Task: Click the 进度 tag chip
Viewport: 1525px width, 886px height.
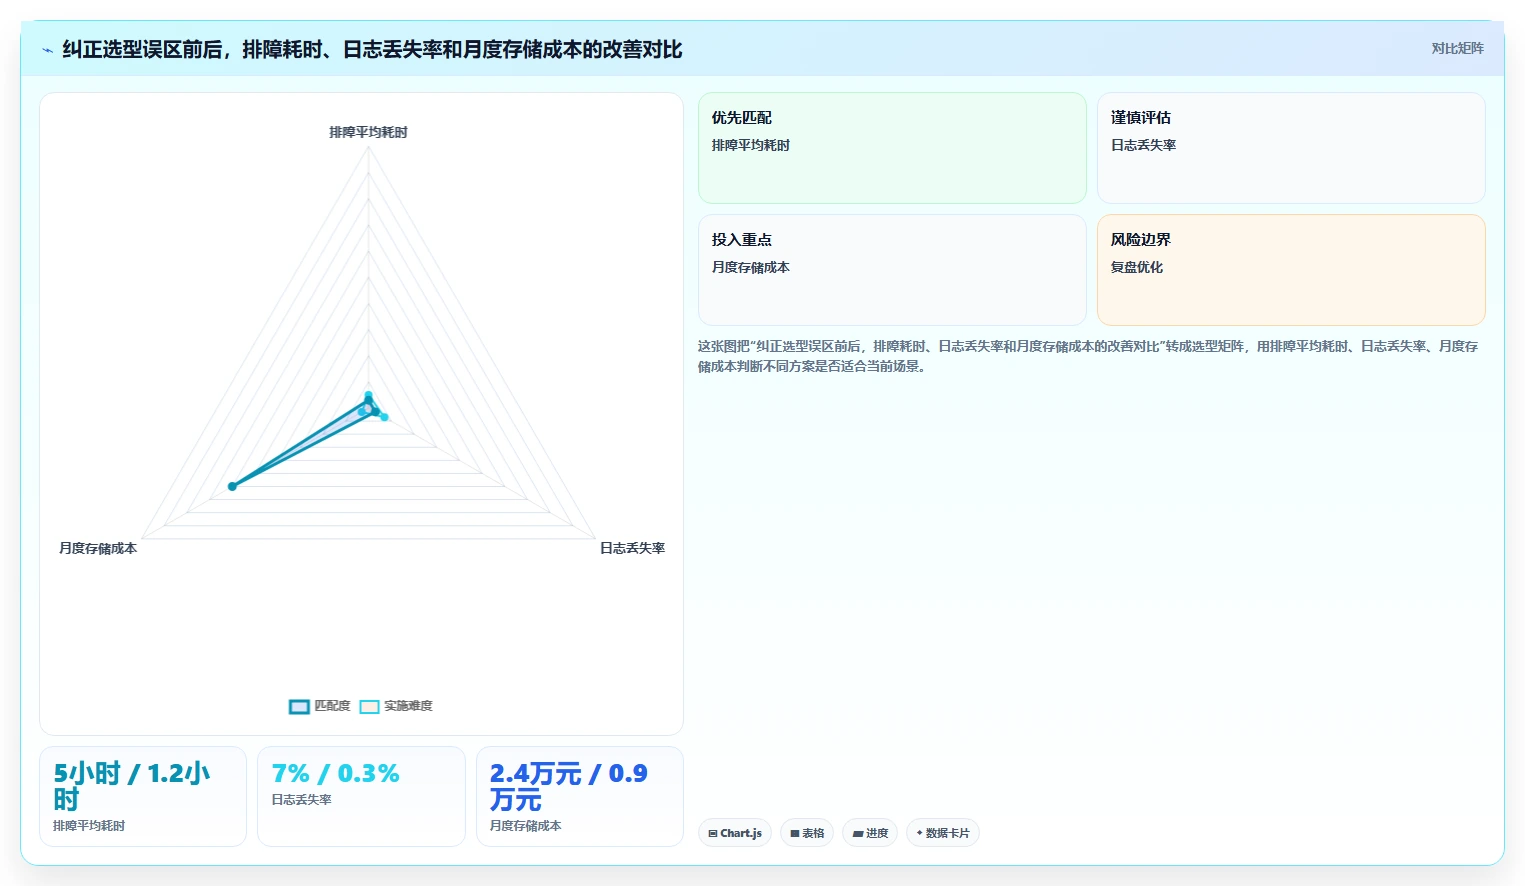Action: coord(870,833)
